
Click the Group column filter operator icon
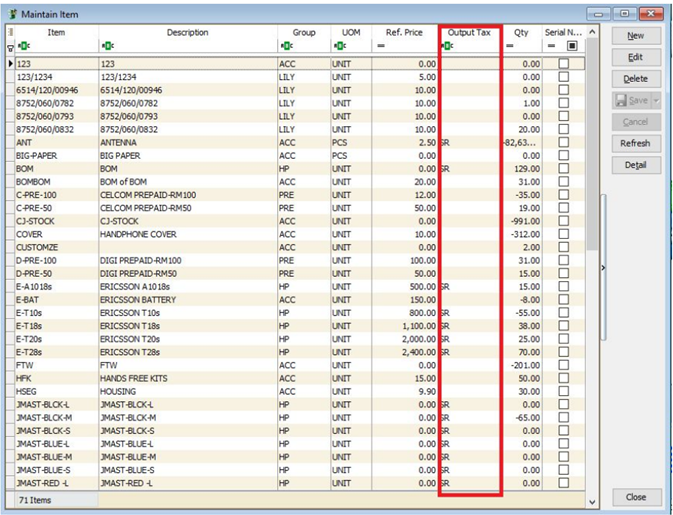coord(287,46)
